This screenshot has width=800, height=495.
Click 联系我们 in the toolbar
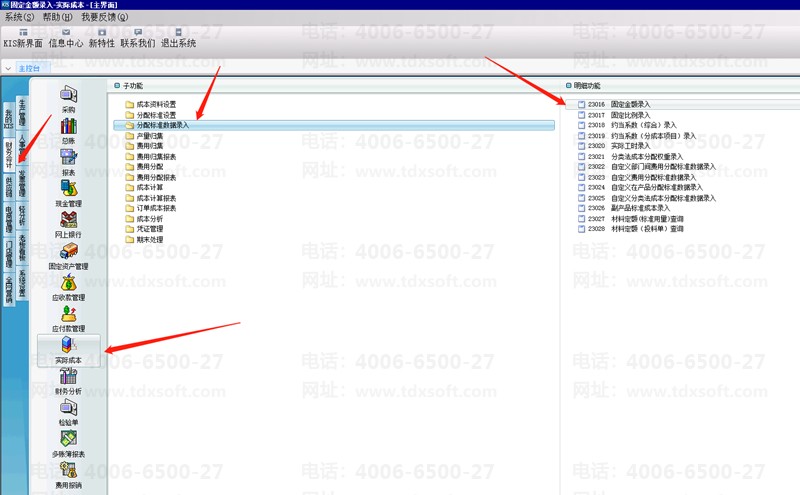pos(138,38)
